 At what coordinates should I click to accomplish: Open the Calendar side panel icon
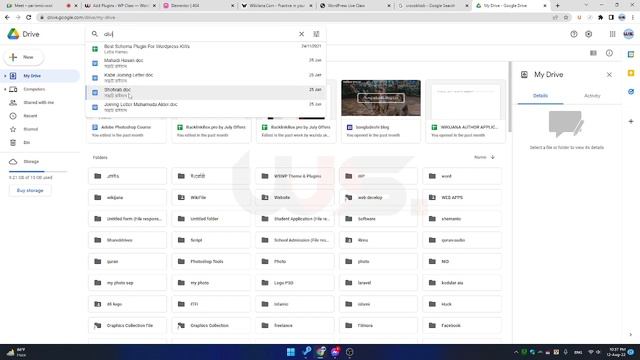(631, 54)
